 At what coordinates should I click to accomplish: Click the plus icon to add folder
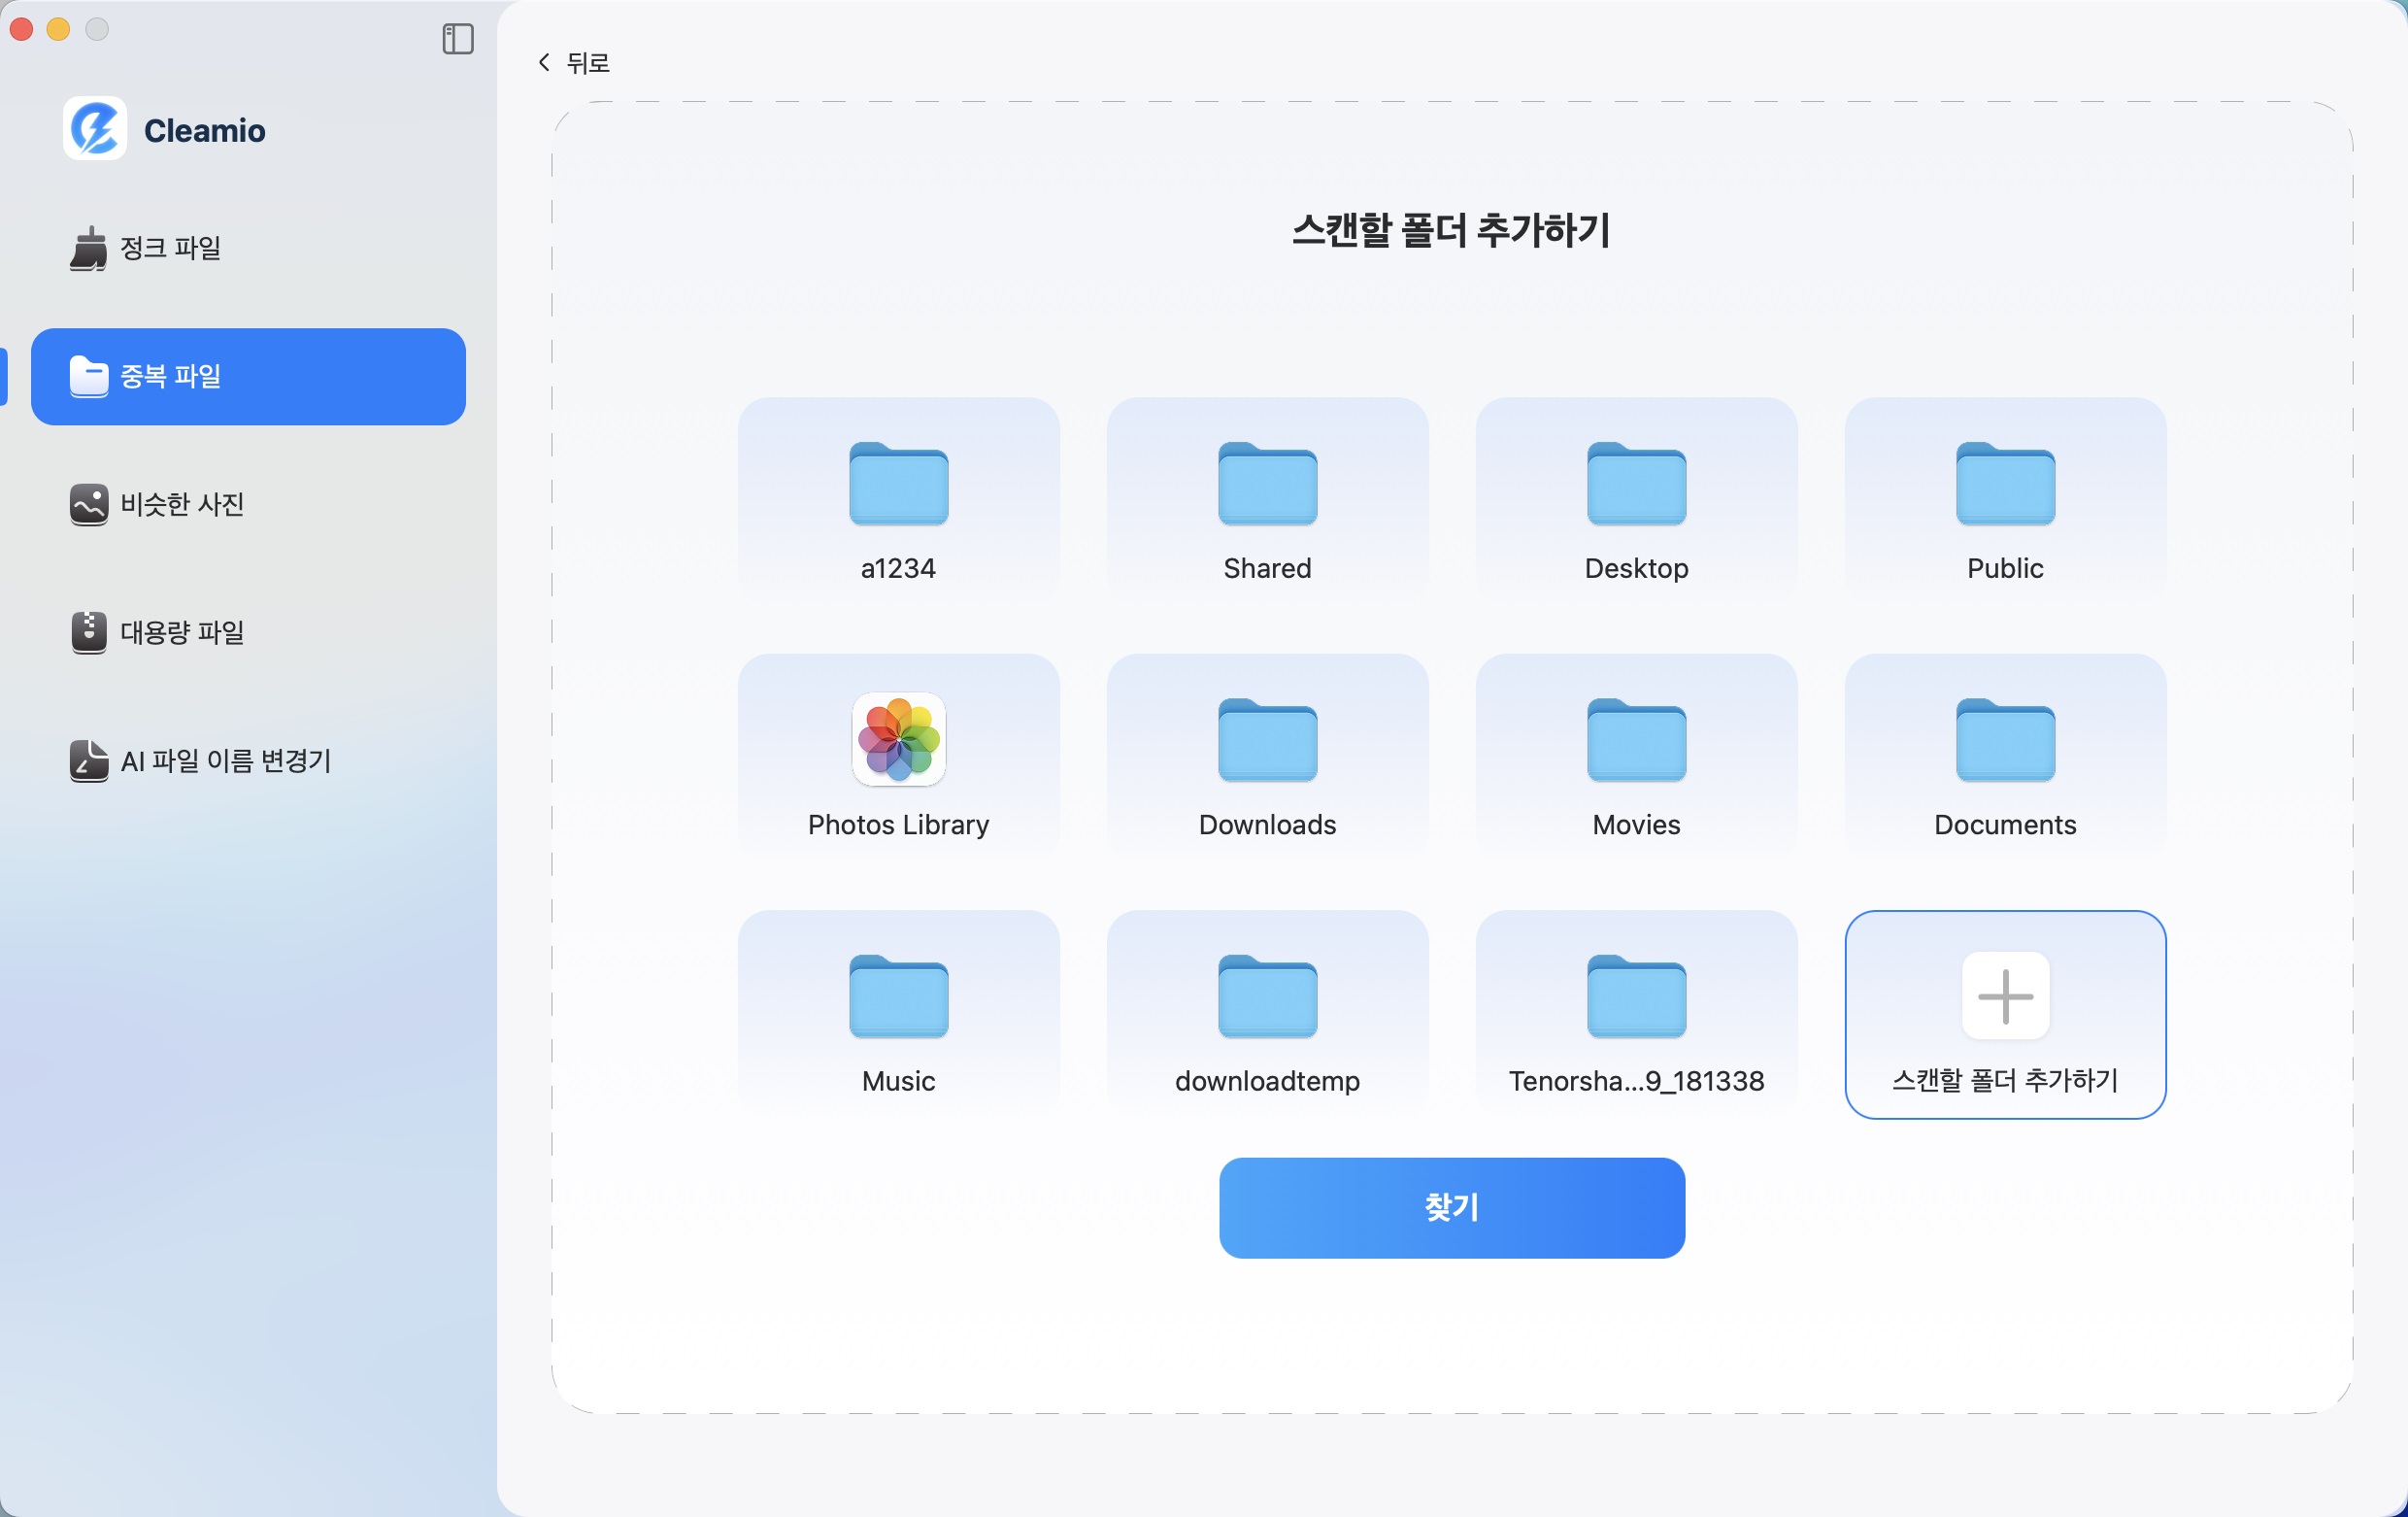point(2005,995)
